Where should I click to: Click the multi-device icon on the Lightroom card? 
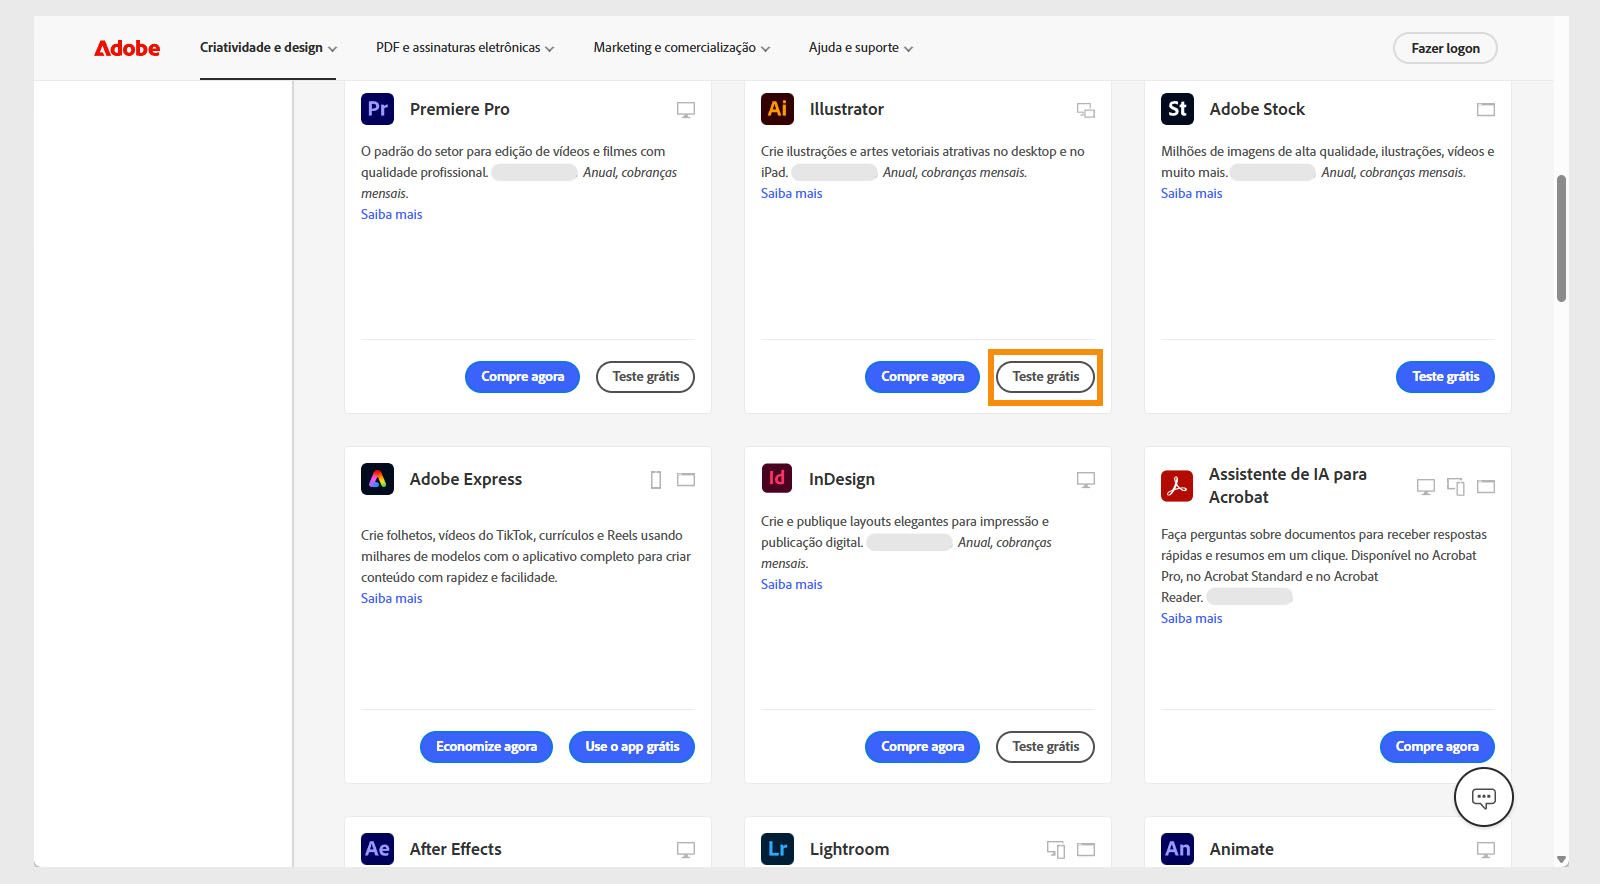1056,850
